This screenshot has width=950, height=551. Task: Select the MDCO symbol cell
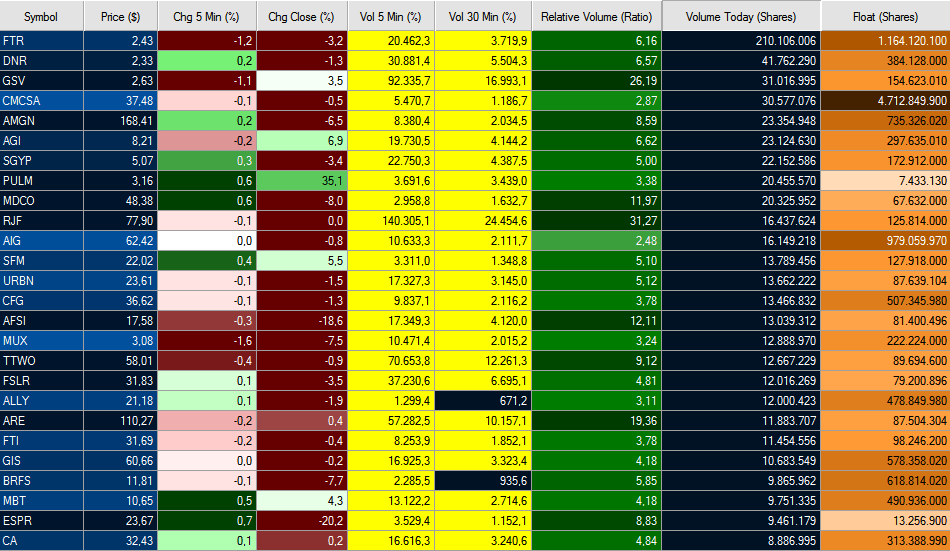(x=42, y=201)
